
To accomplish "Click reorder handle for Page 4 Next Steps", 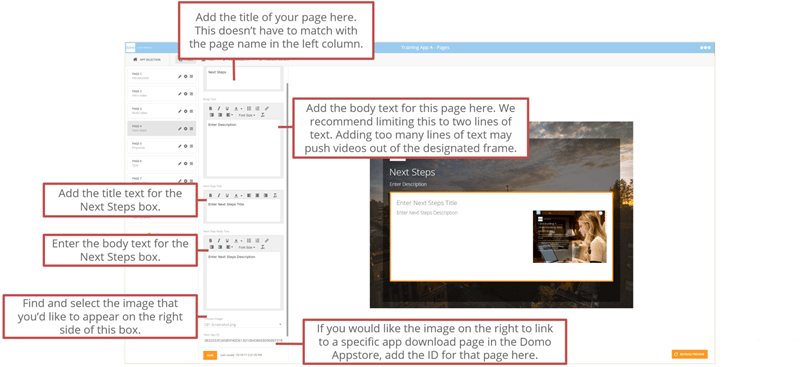I will click(x=191, y=128).
